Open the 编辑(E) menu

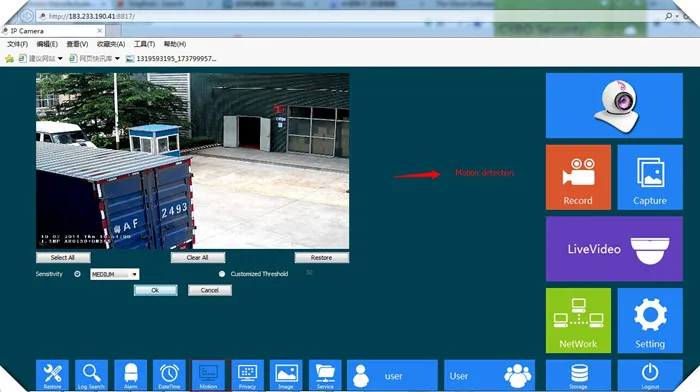coord(47,44)
